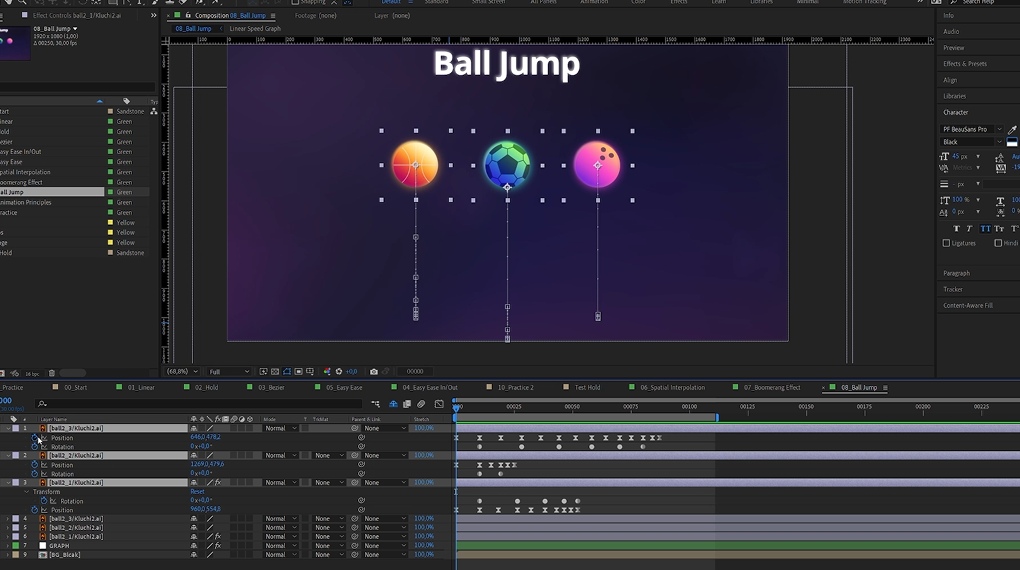Toggle the shy switch on GRAPH layer
This screenshot has width=1020, height=570.
click(194, 546)
